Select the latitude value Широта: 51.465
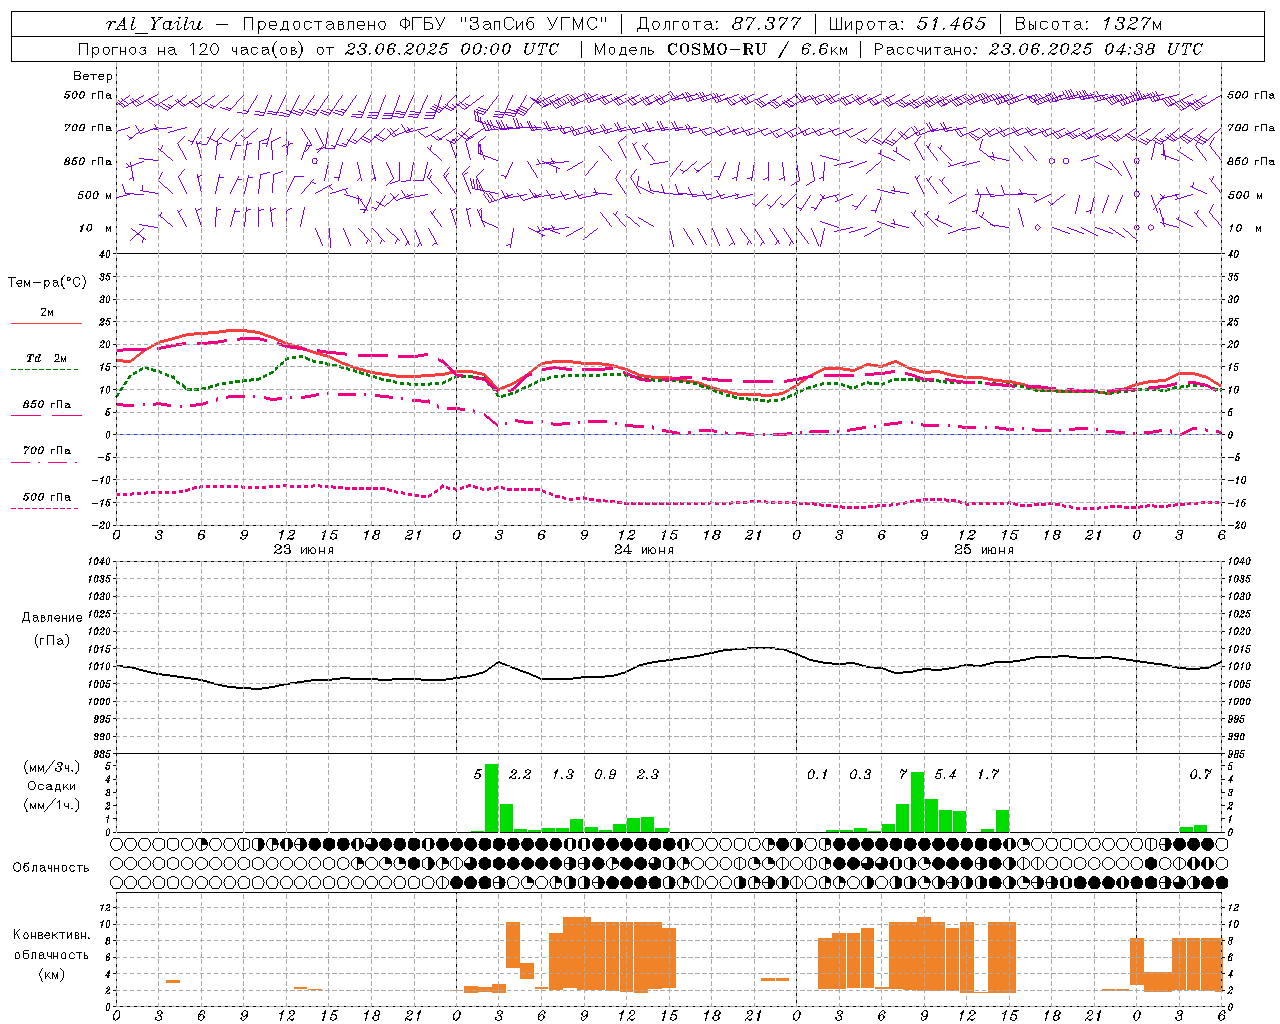The height and width of the screenshot is (1024, 1280). 907,24
